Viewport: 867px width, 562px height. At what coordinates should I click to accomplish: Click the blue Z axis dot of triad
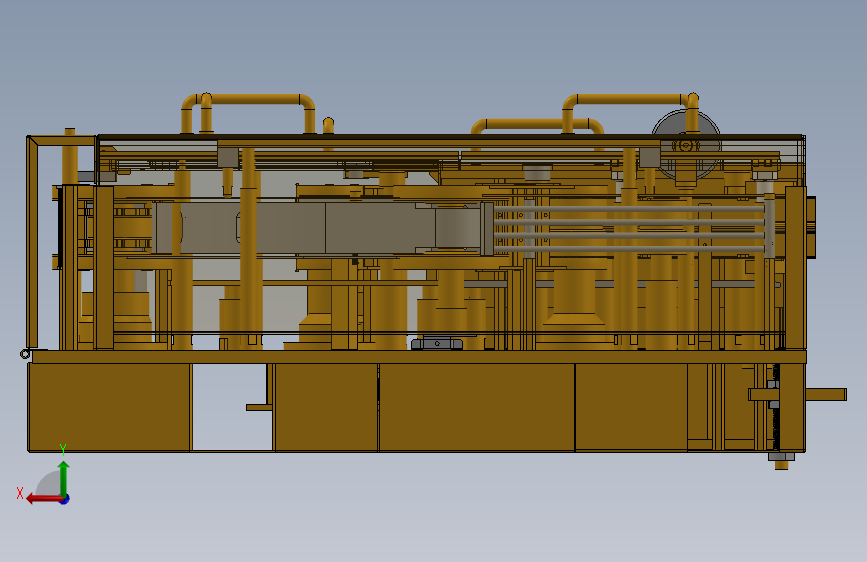click(65, 499)
